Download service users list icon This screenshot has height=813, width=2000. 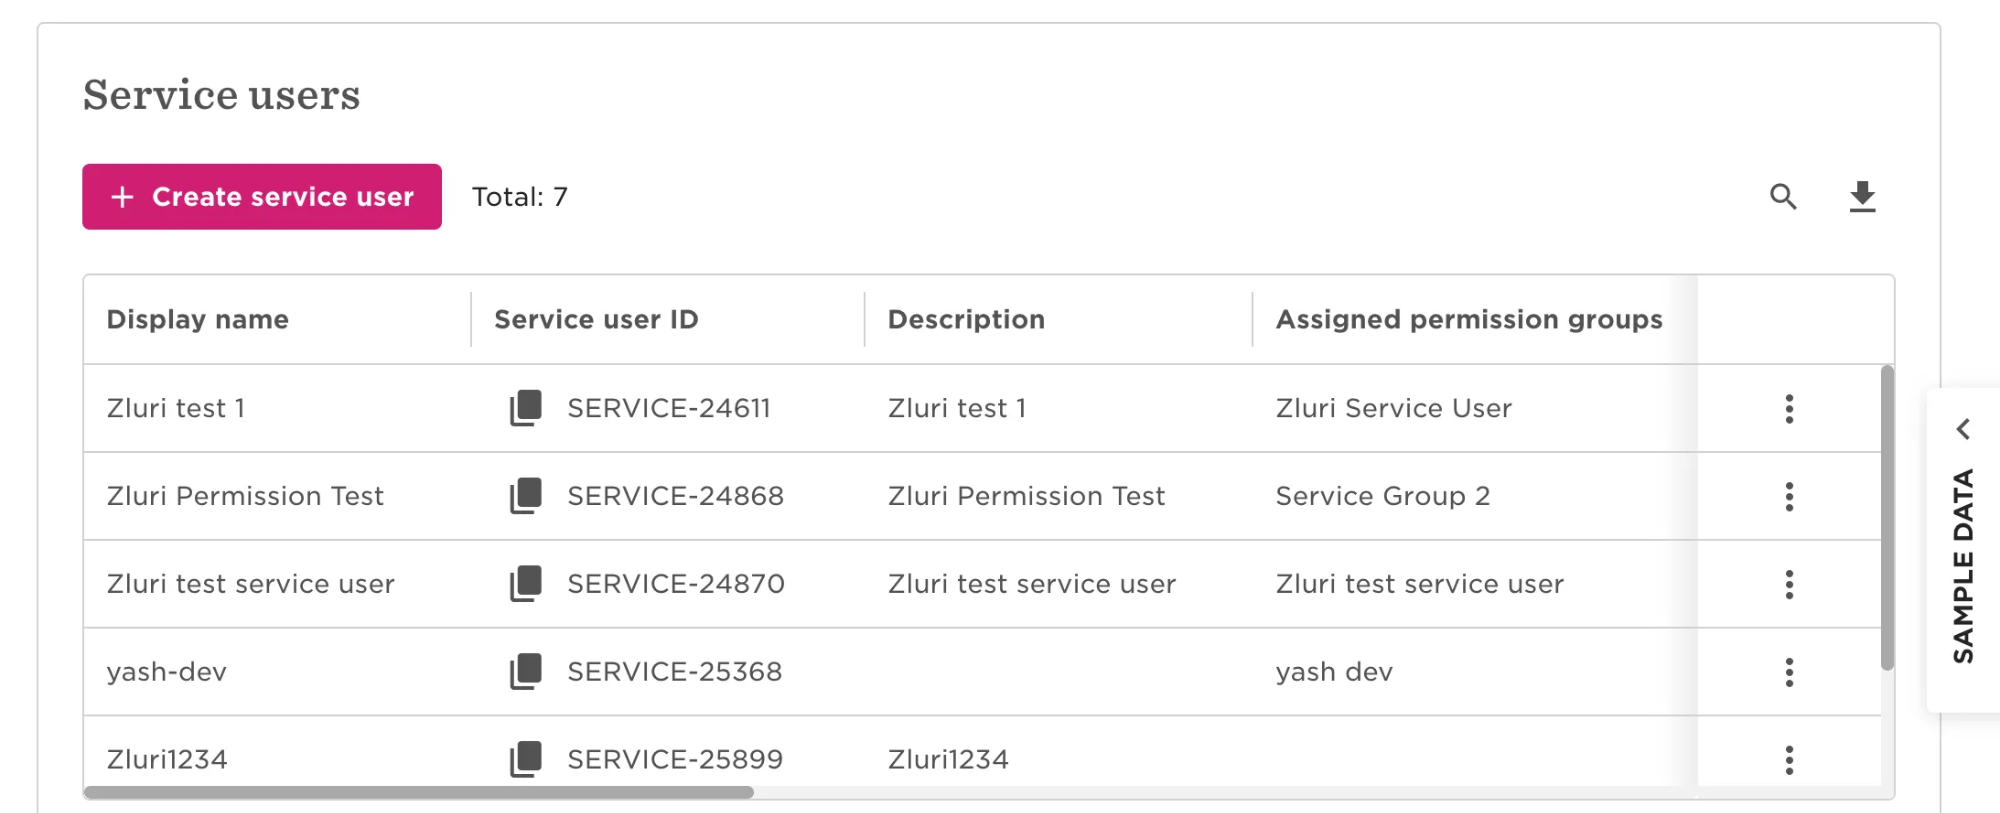pos(1862,197)
